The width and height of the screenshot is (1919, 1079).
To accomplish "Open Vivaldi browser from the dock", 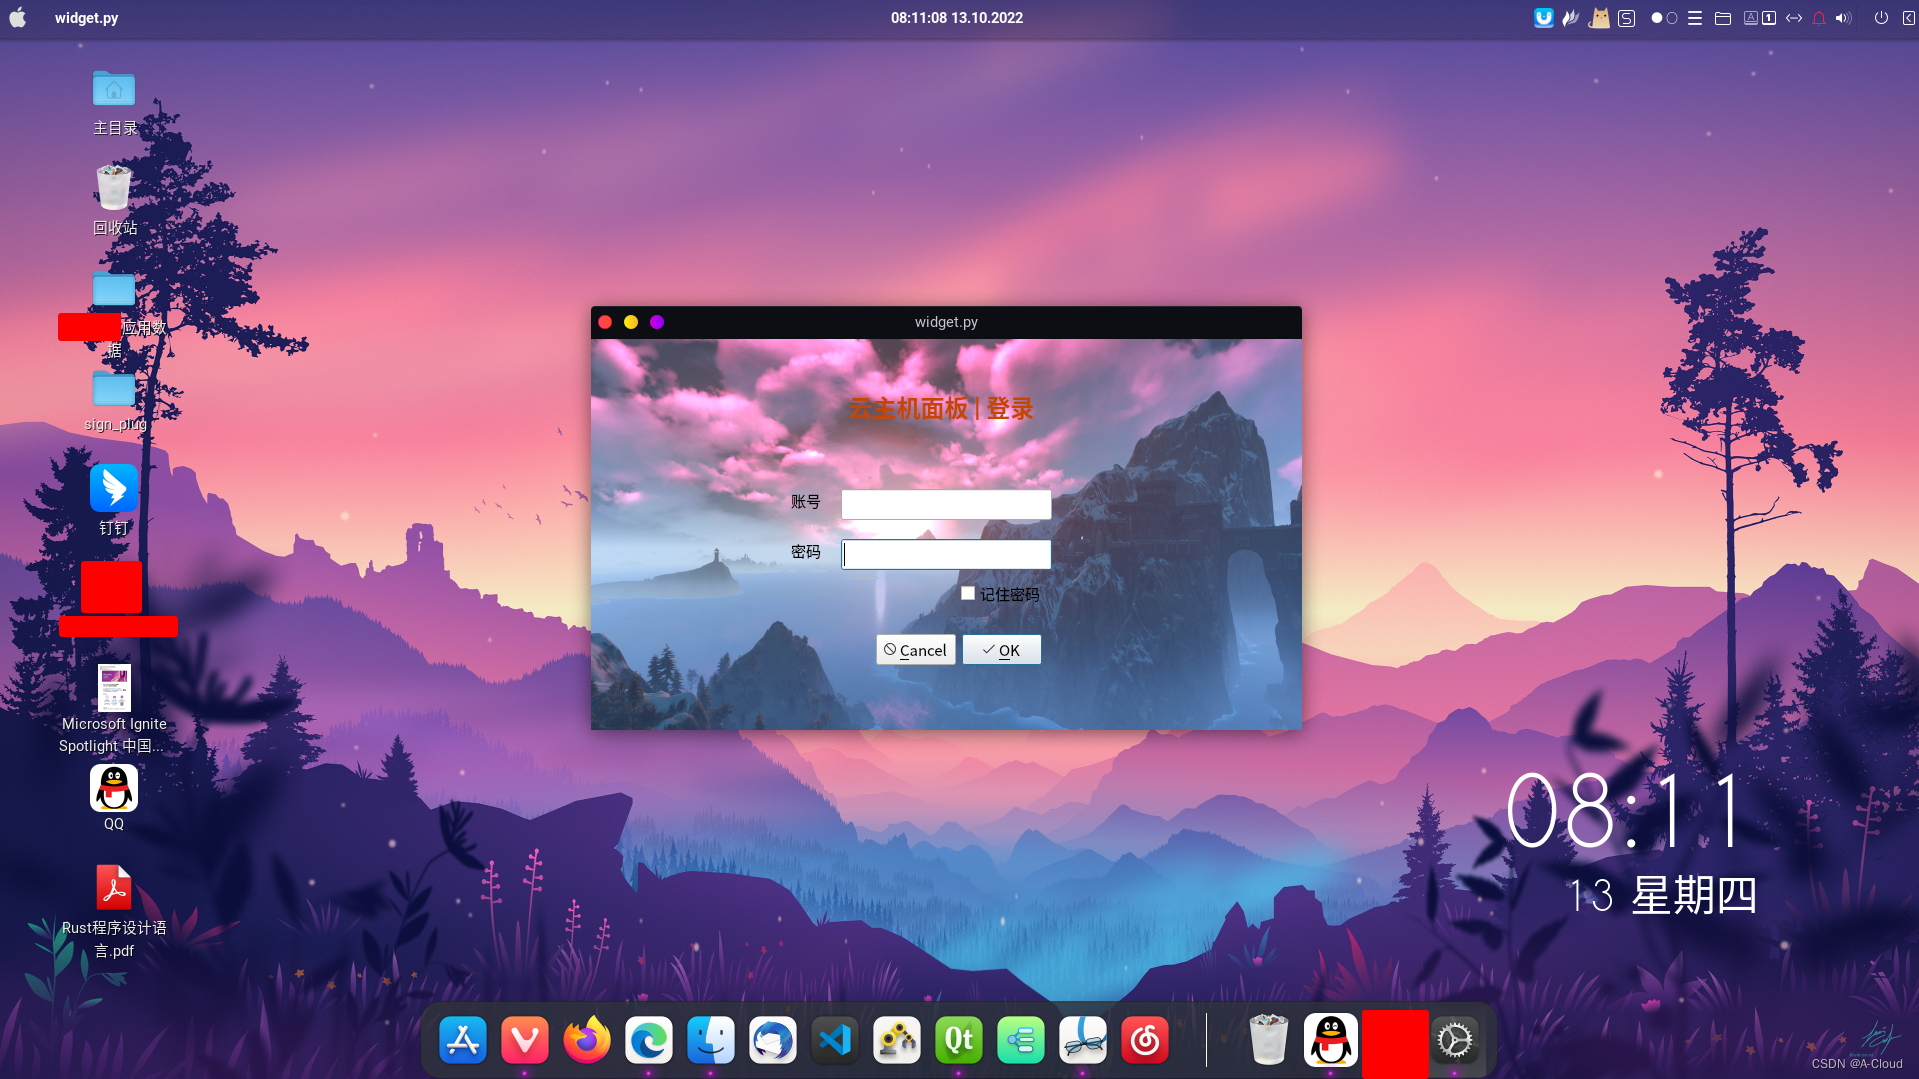I will (525, 1040).
